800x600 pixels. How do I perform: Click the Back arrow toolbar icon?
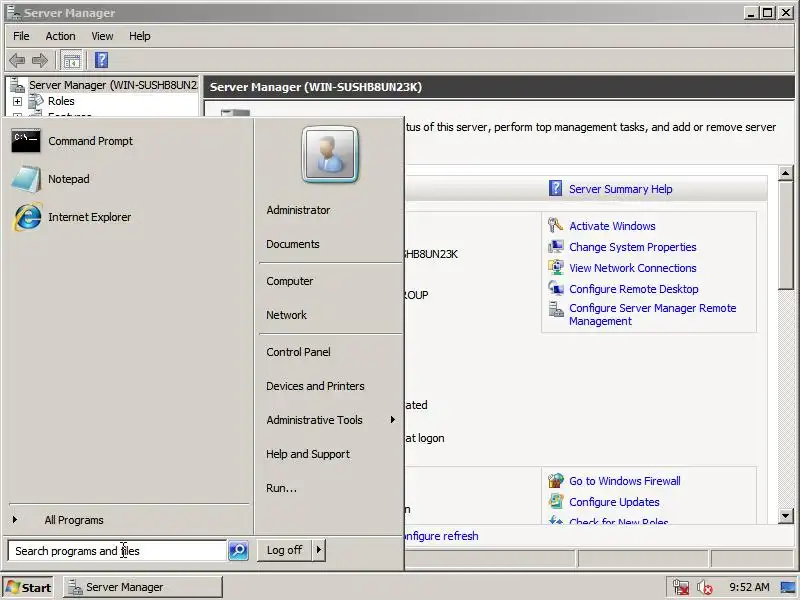(x=17, y=61)
